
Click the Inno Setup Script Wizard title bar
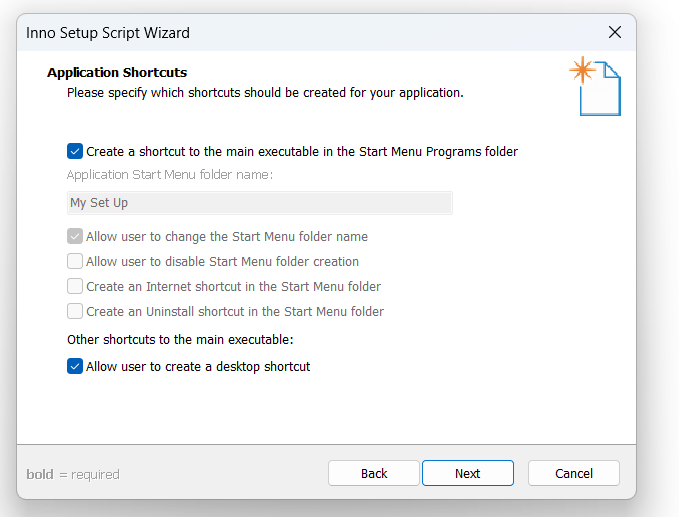pos(303,32)
